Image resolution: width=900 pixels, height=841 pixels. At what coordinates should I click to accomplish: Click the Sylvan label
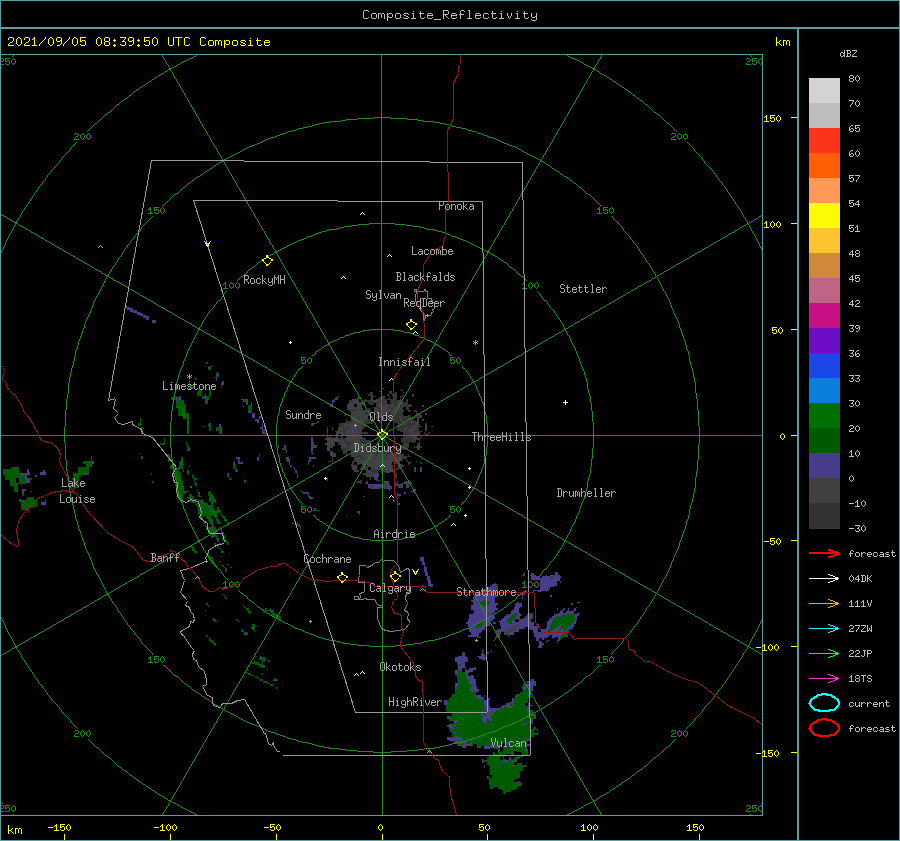[383, 295]
